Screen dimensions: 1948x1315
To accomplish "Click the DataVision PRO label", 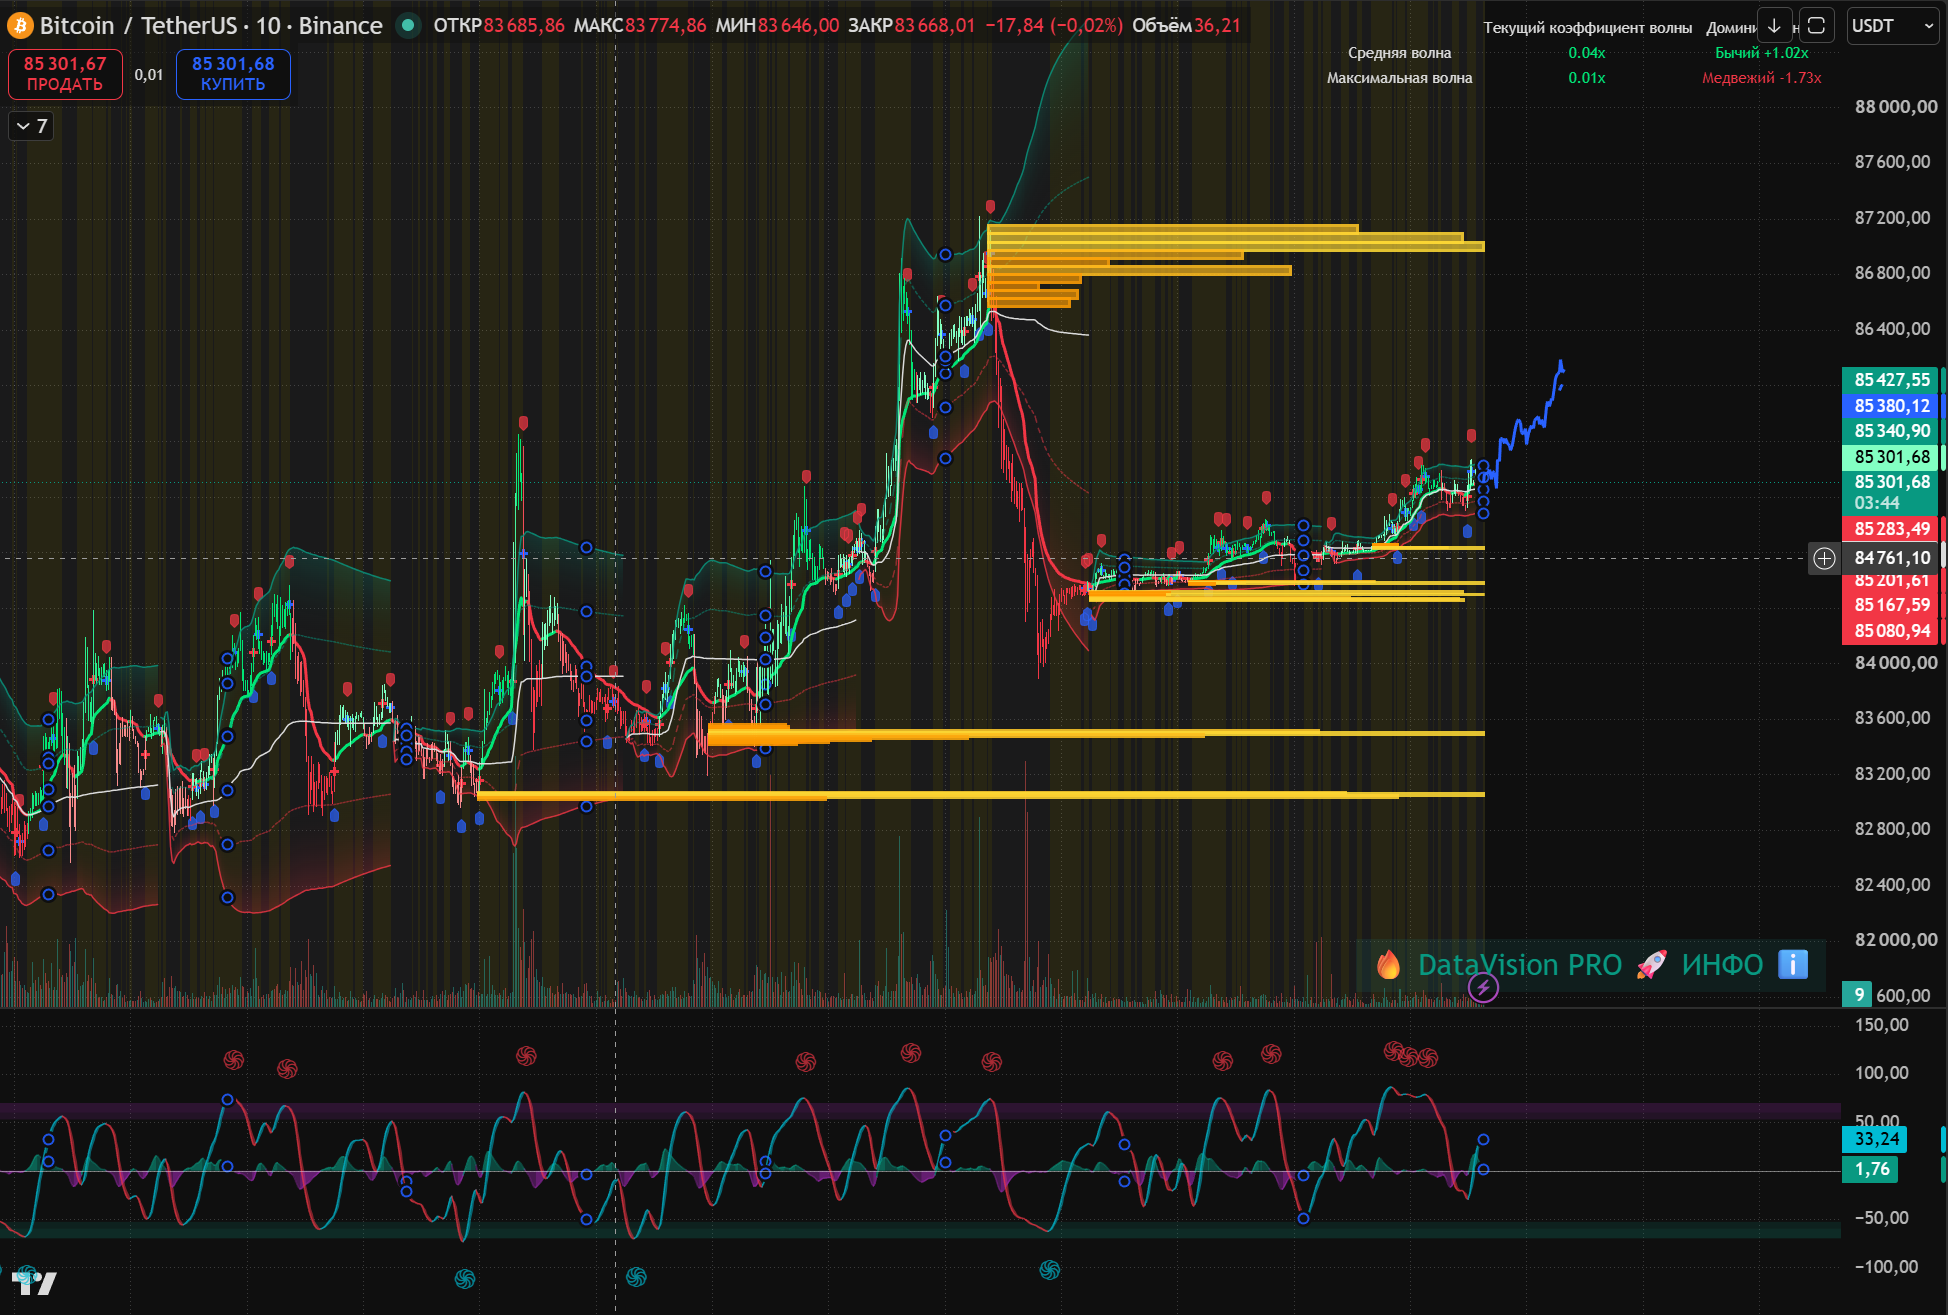I will (1520, 964).
